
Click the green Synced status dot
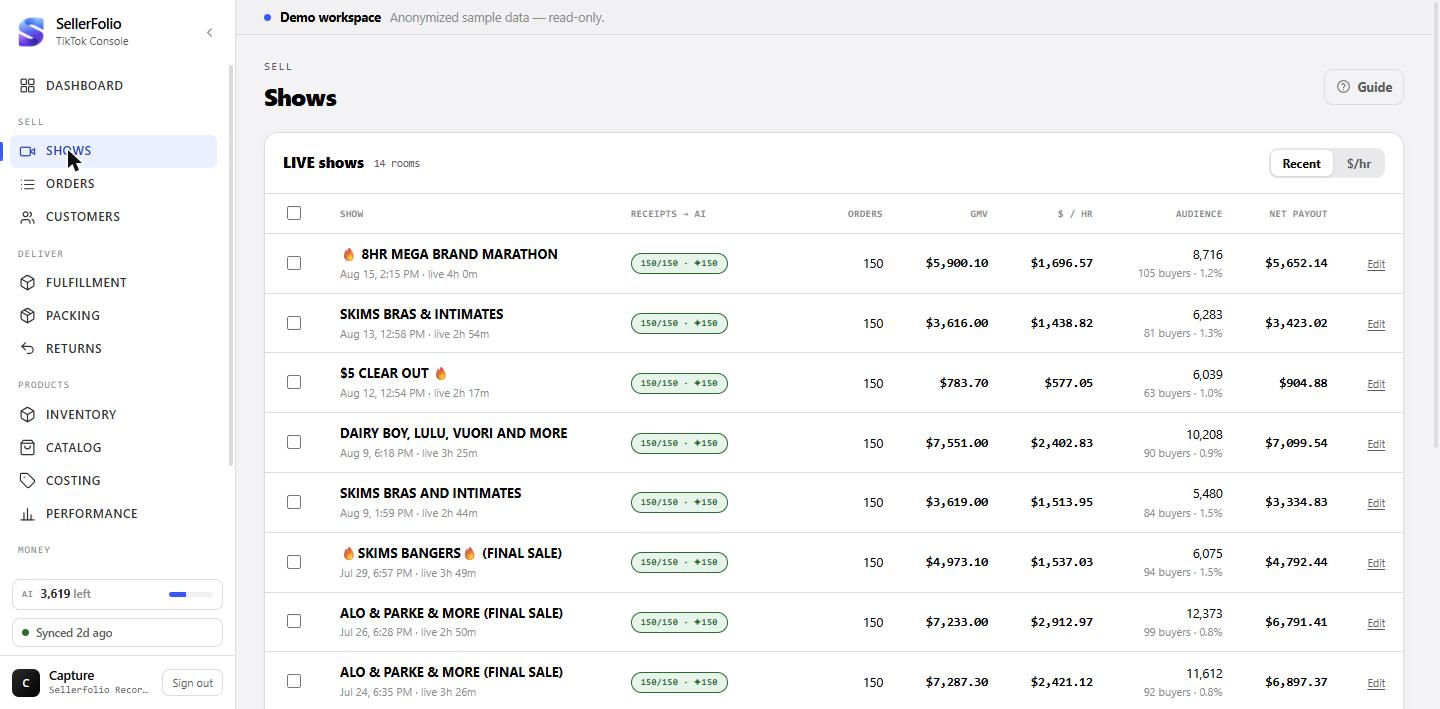[x=26, y=633]
